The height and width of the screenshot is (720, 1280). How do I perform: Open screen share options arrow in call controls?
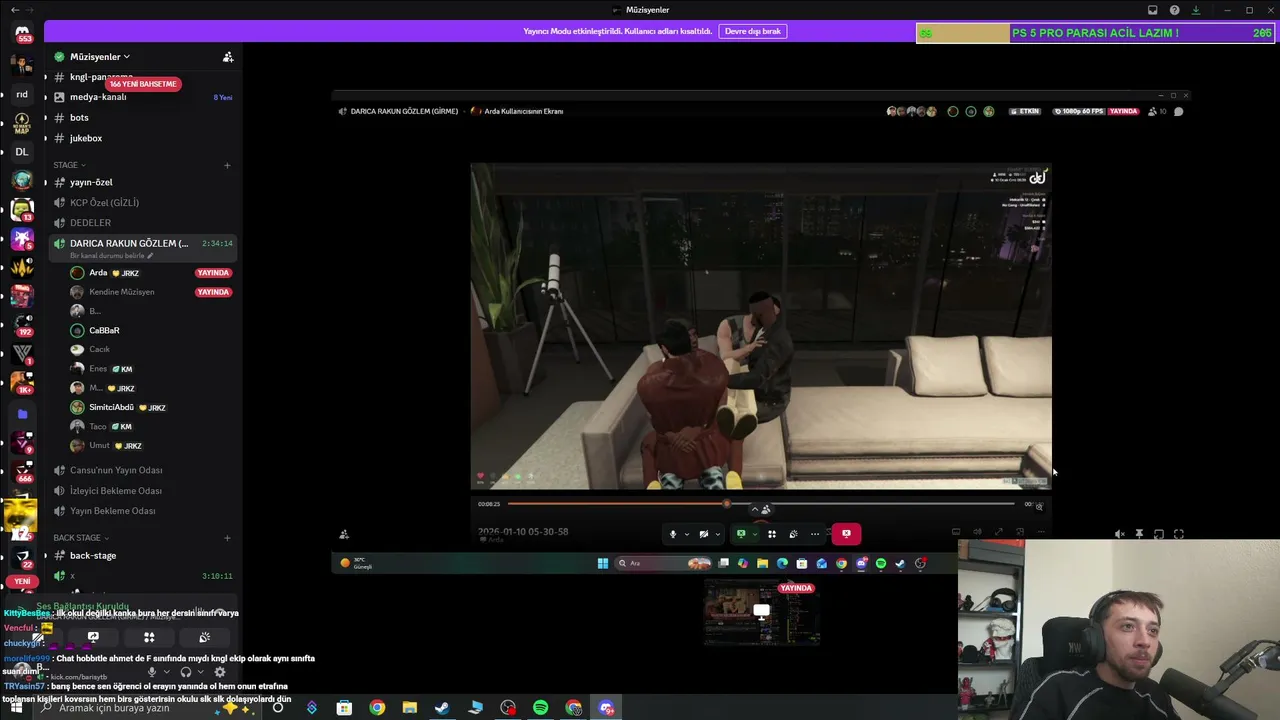coord(755,534)
